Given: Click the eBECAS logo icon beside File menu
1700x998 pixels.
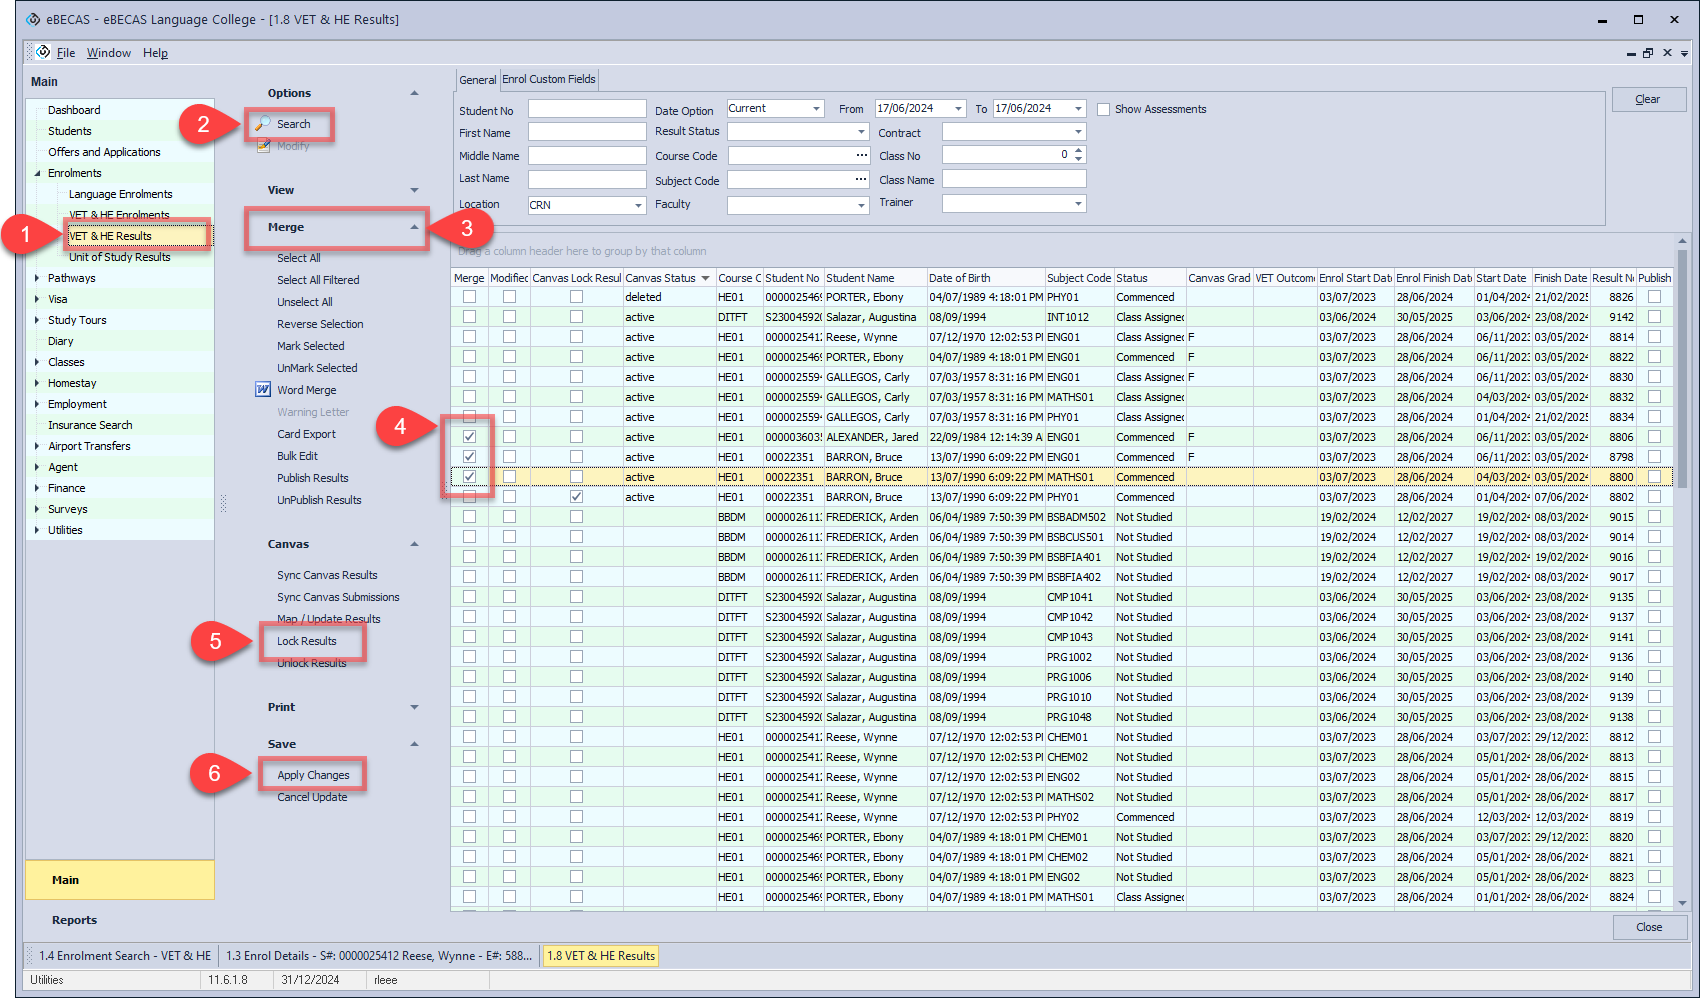Looking at the screenshot, I should [x=43, y=52].
